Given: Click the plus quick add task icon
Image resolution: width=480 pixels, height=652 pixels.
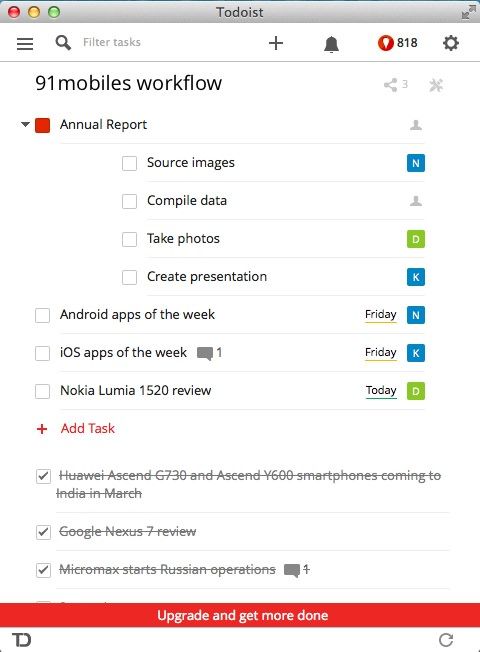Looking at the screenshot, I should coord(276,43).
